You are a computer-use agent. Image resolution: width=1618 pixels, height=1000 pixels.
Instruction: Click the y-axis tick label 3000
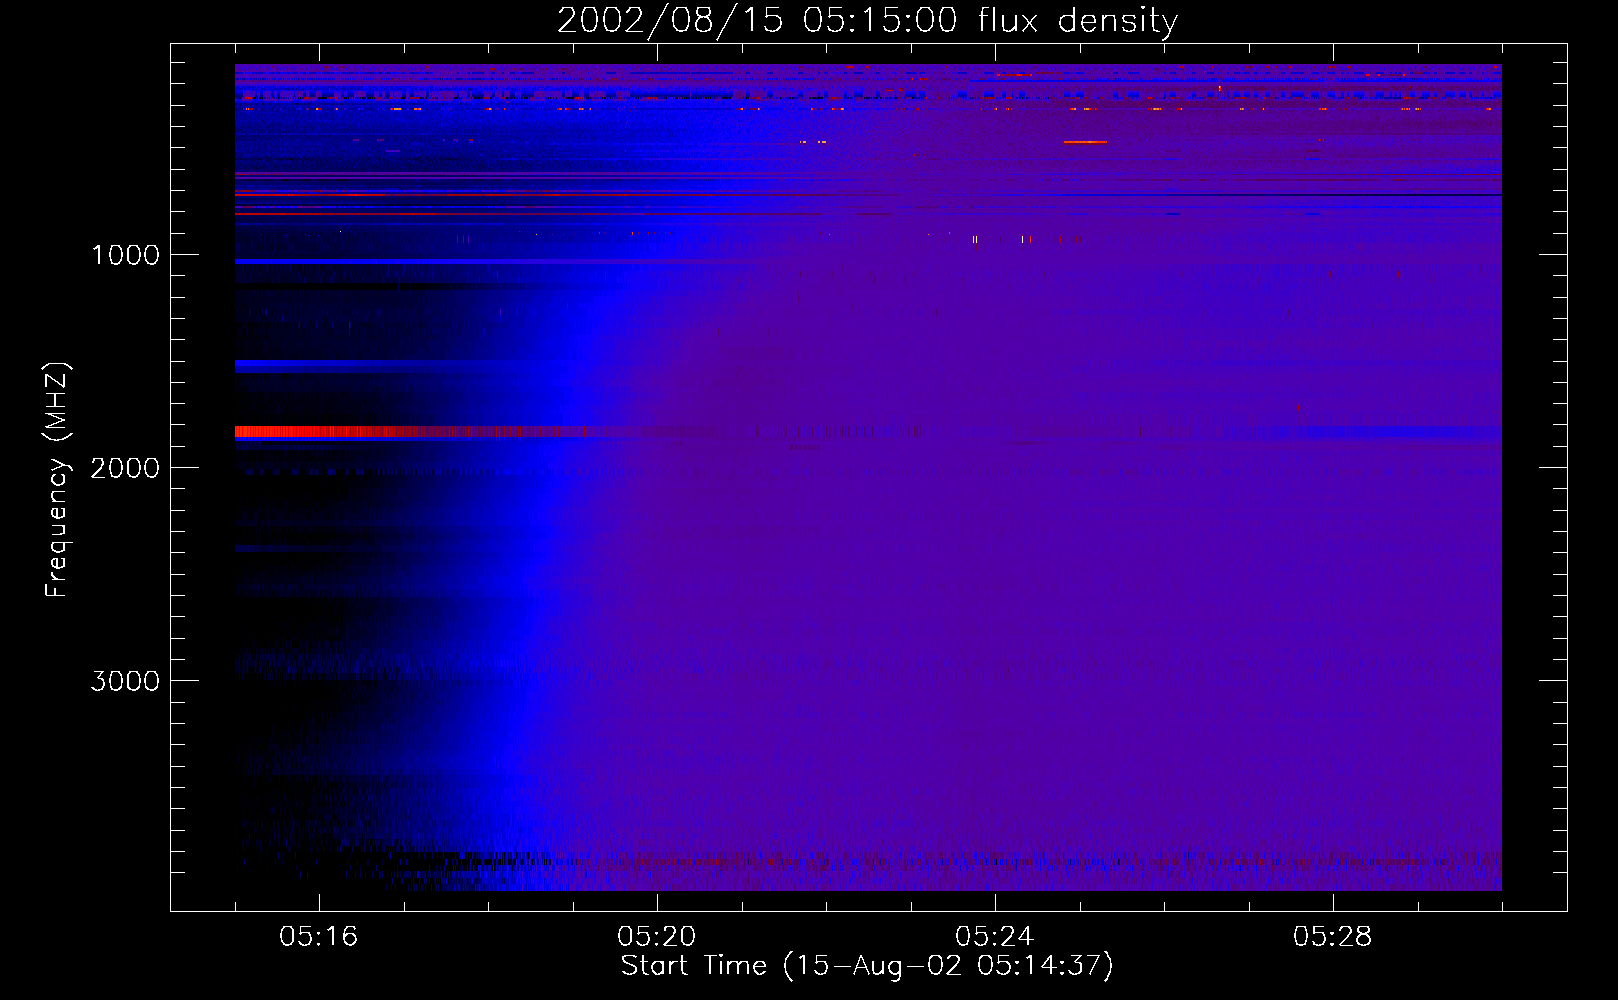tap(125, 681)
